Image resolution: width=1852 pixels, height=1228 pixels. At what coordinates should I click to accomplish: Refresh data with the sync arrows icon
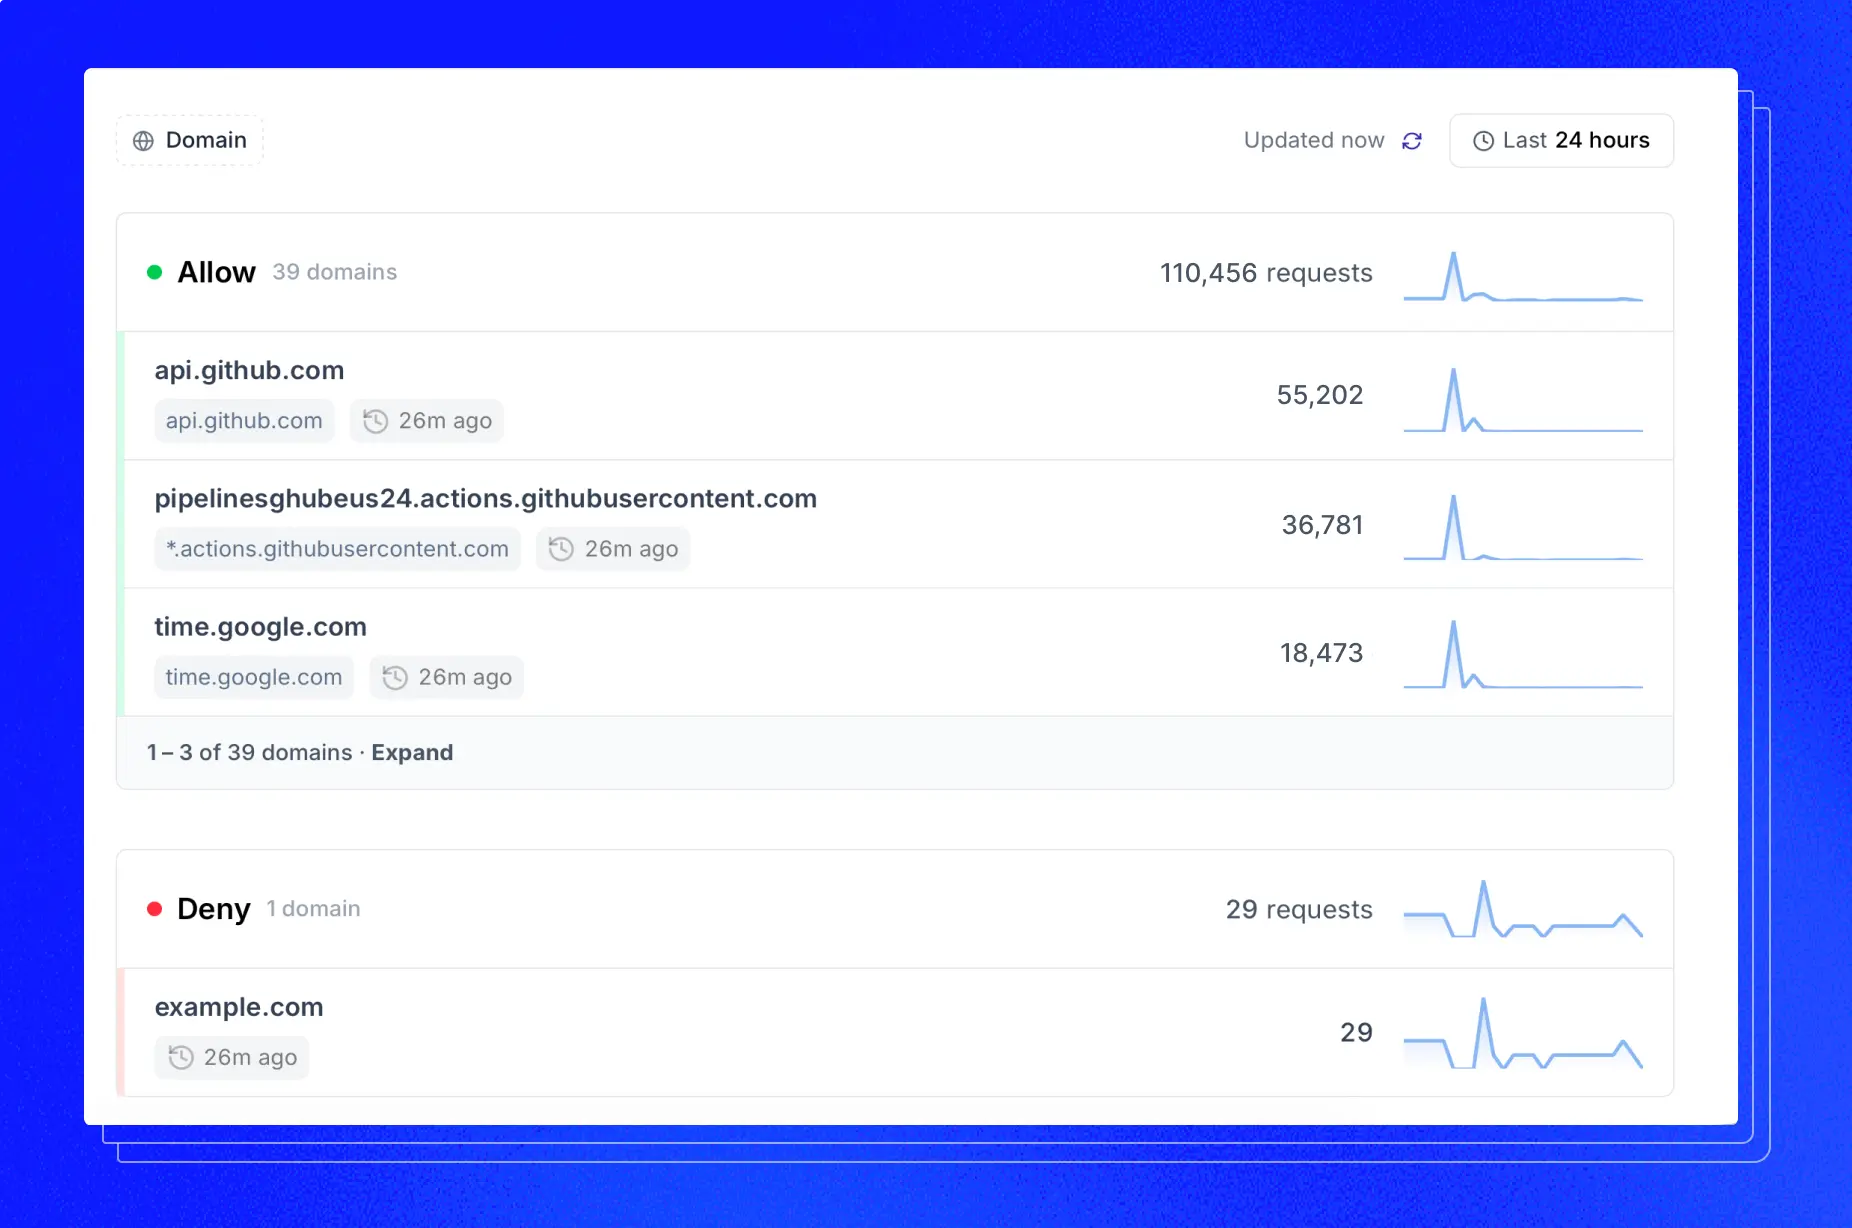click(x=1412, y=141)
